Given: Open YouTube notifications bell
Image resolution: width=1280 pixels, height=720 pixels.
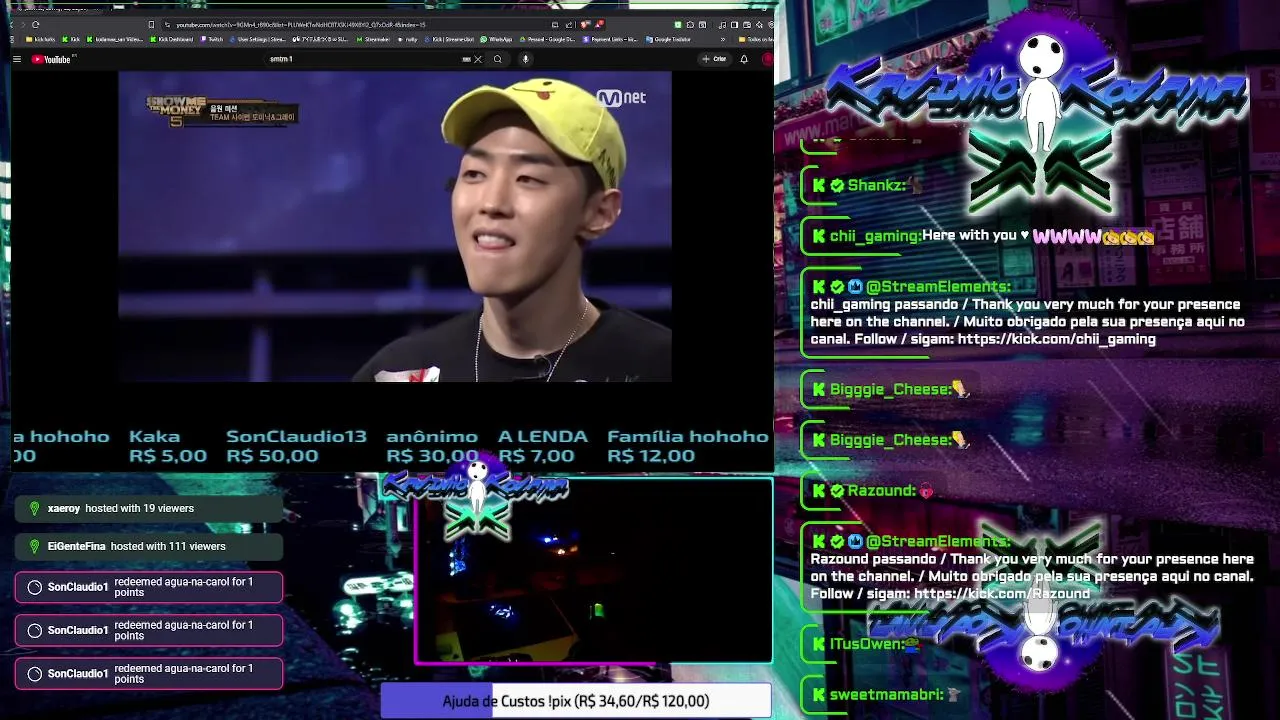Looking at the screenshot, I should (x=744, y=59).
